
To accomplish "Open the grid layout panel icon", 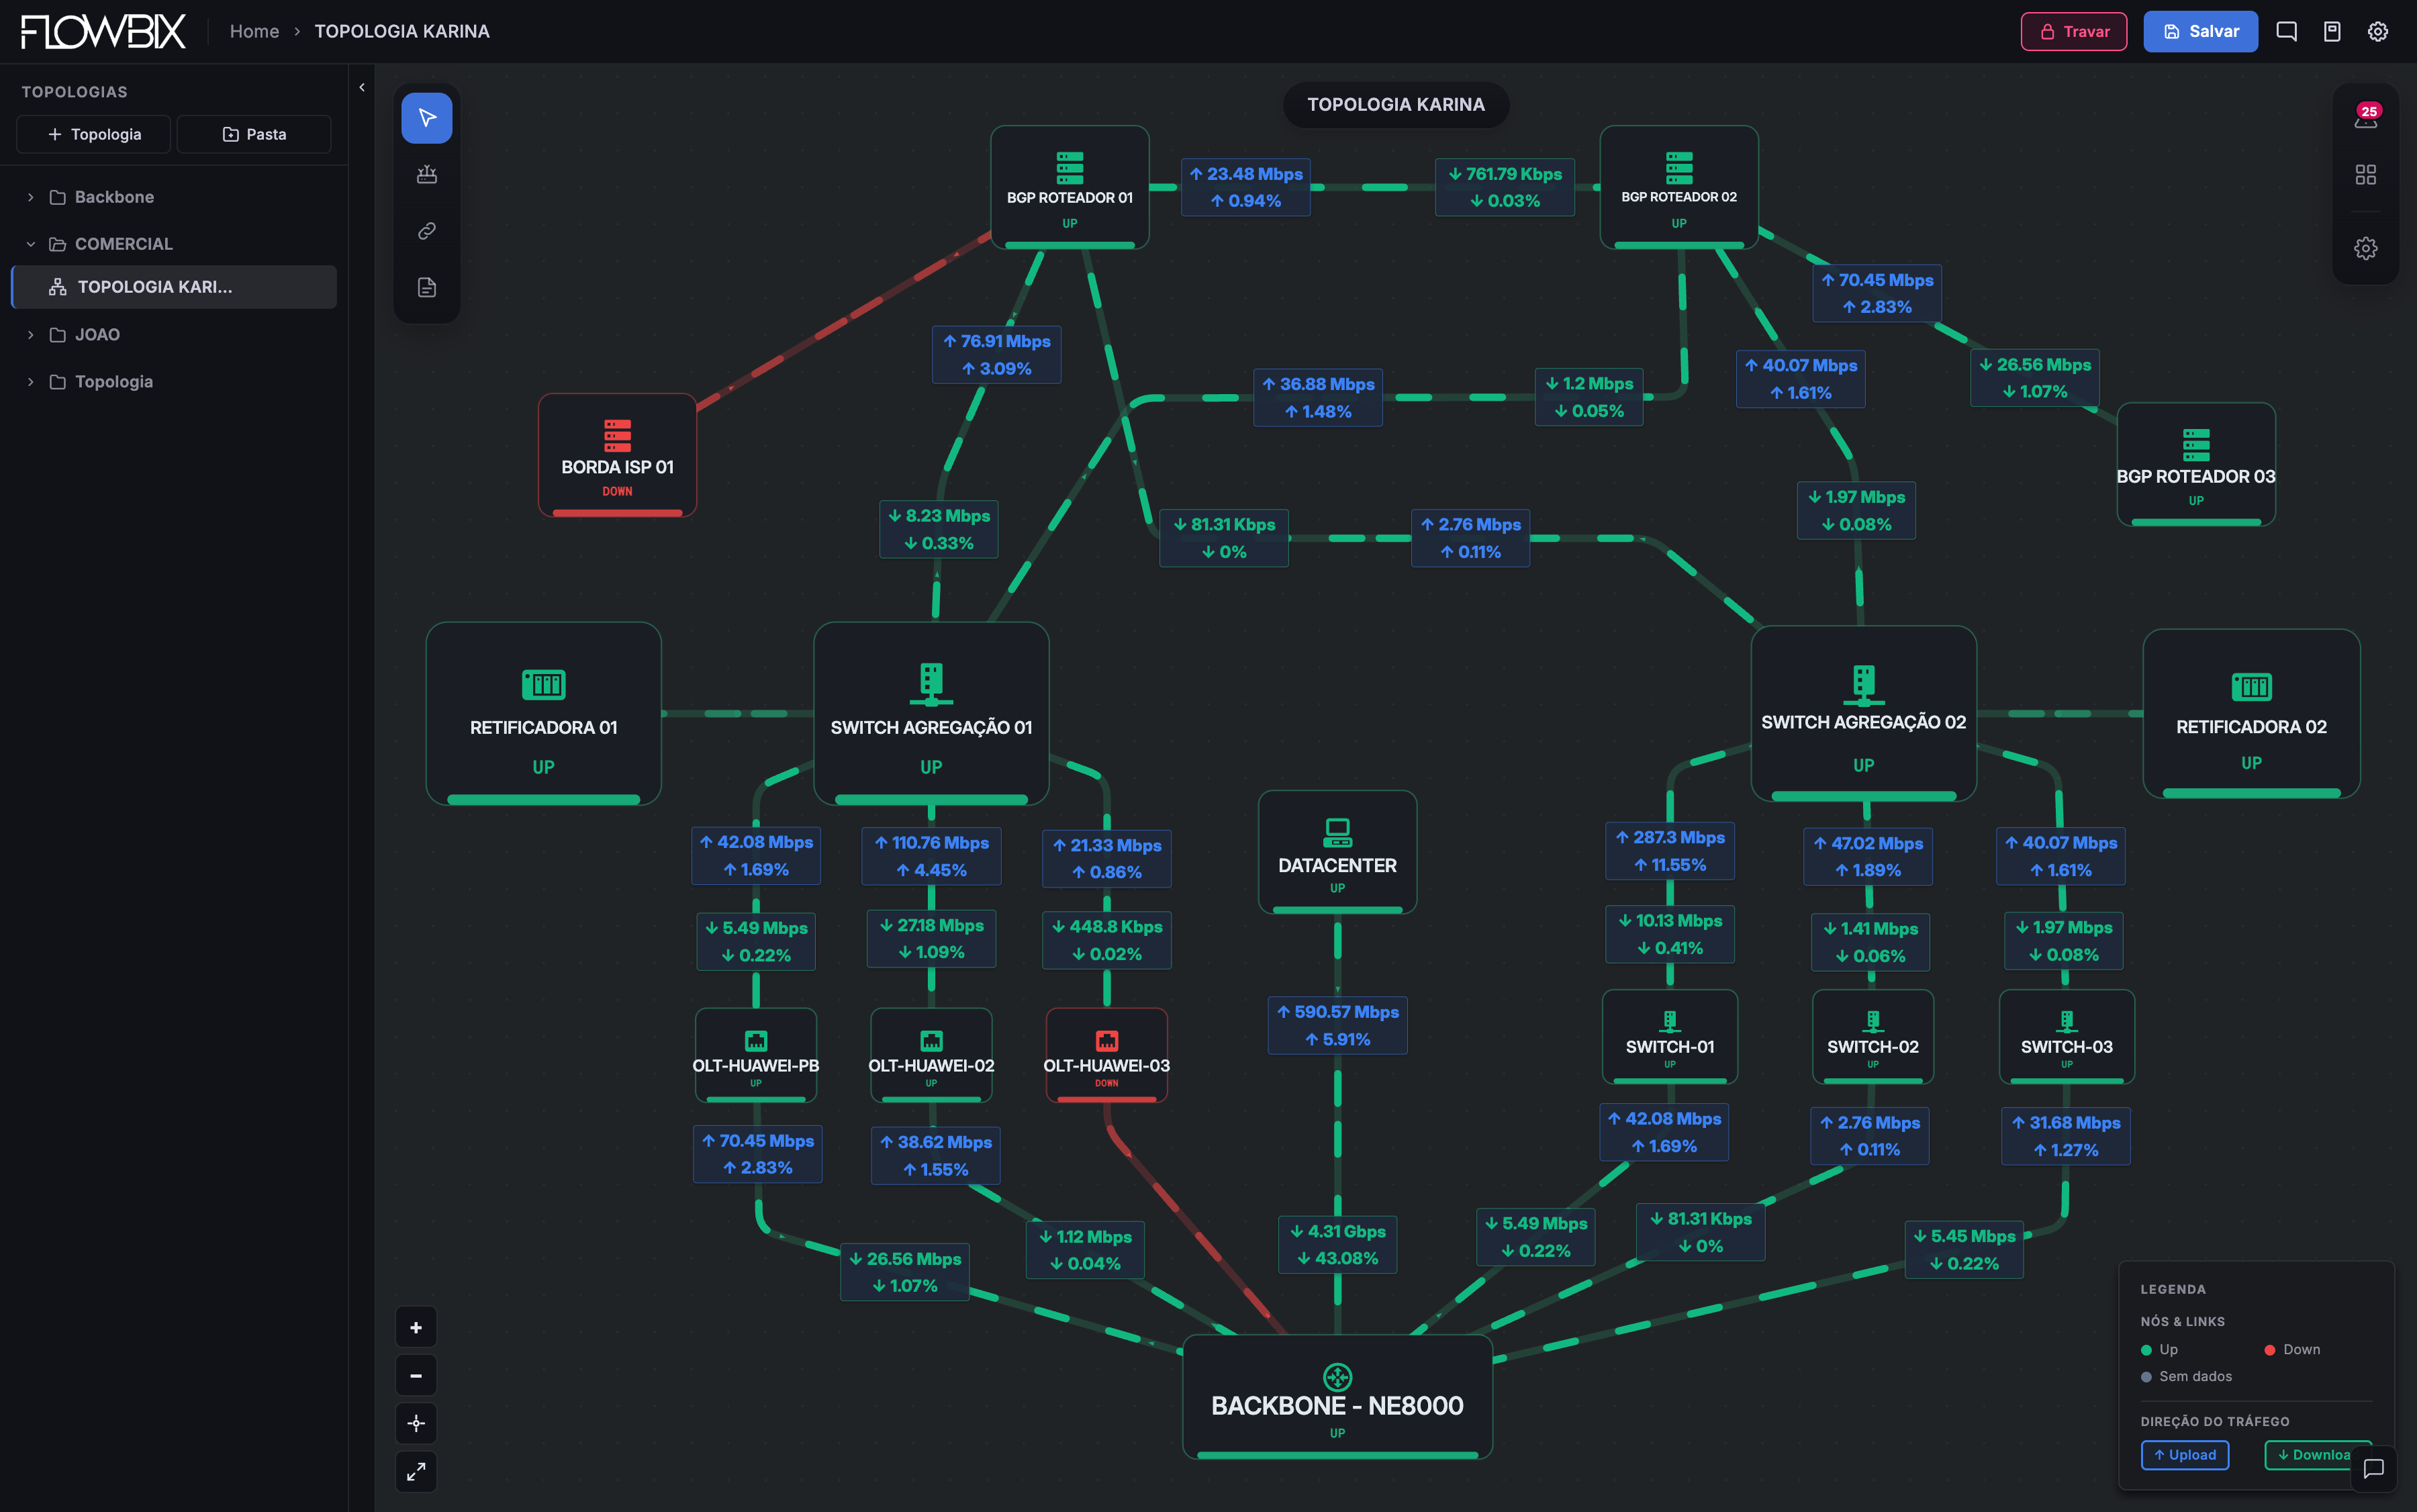I will pyautogui.click(x=2366, y=175).
